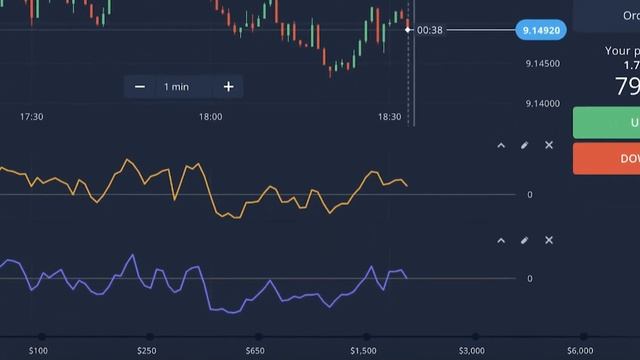Edit the purple indicator settings
Viewport: 640px width, 360px height.
tap(524, 240)
